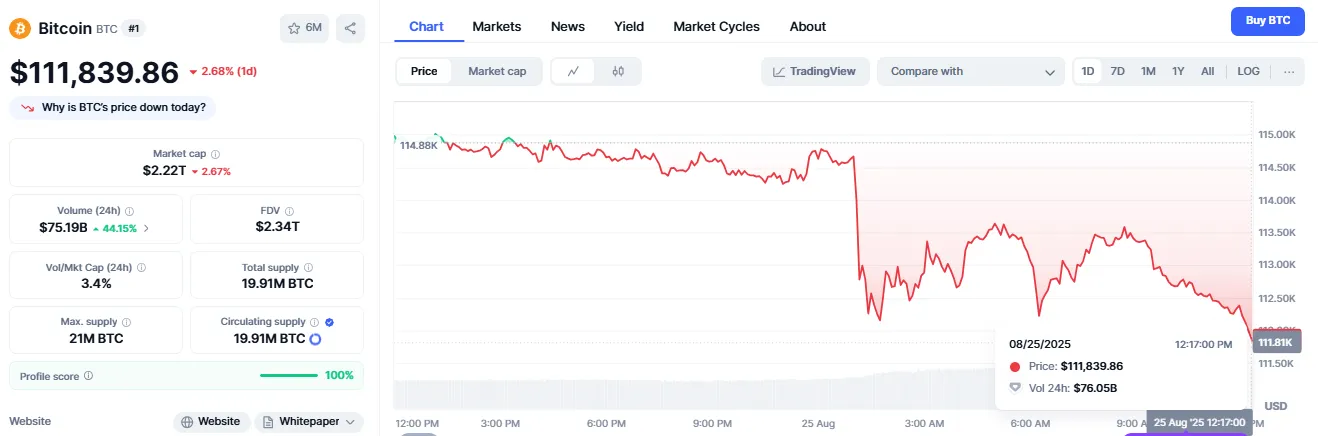Switch to line chart view icon
This screenshot has width=1318, height=436.
[573, 71]
